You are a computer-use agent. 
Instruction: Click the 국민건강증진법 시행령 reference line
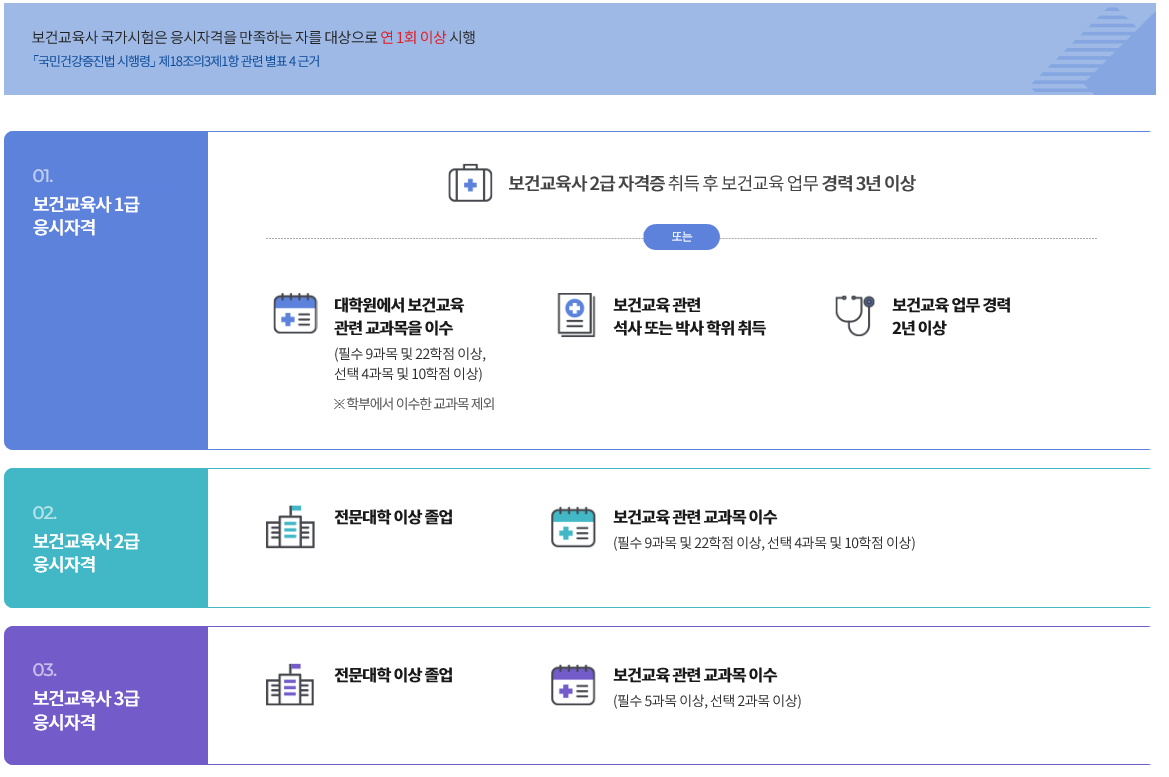175,61
